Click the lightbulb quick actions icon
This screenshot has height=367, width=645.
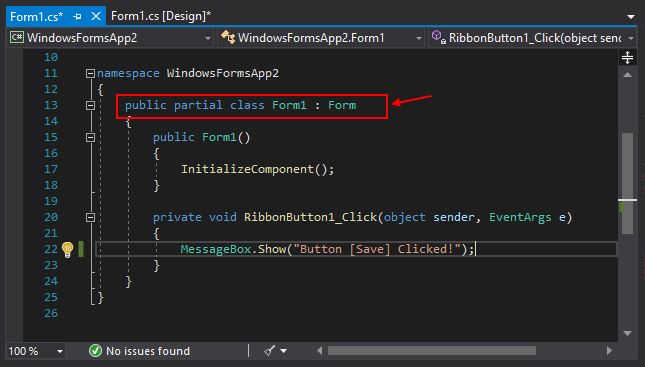click(67, 249)
